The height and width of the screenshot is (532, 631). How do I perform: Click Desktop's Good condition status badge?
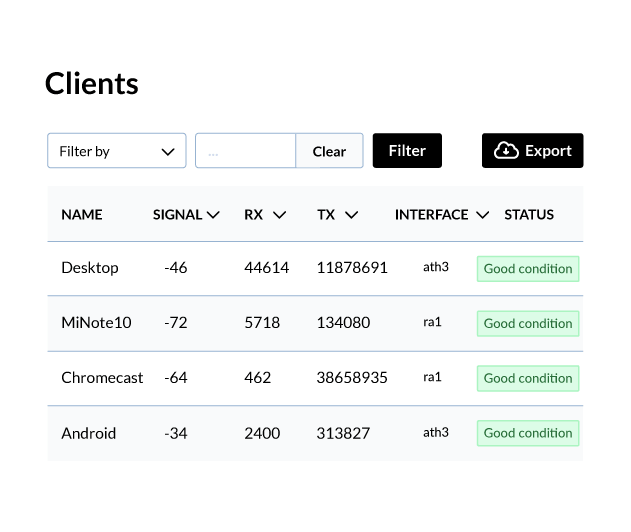[528, 269]
